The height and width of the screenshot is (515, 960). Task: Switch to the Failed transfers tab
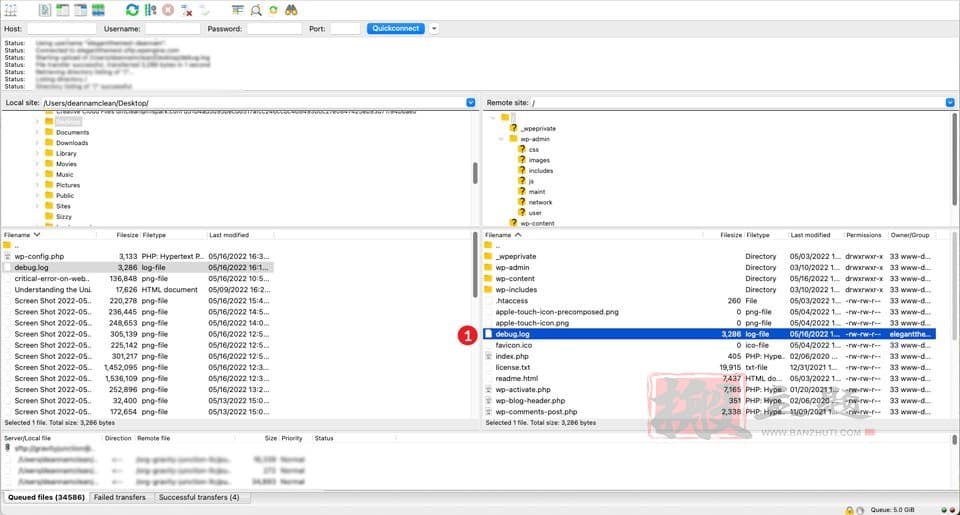click(x=120, y=497)
